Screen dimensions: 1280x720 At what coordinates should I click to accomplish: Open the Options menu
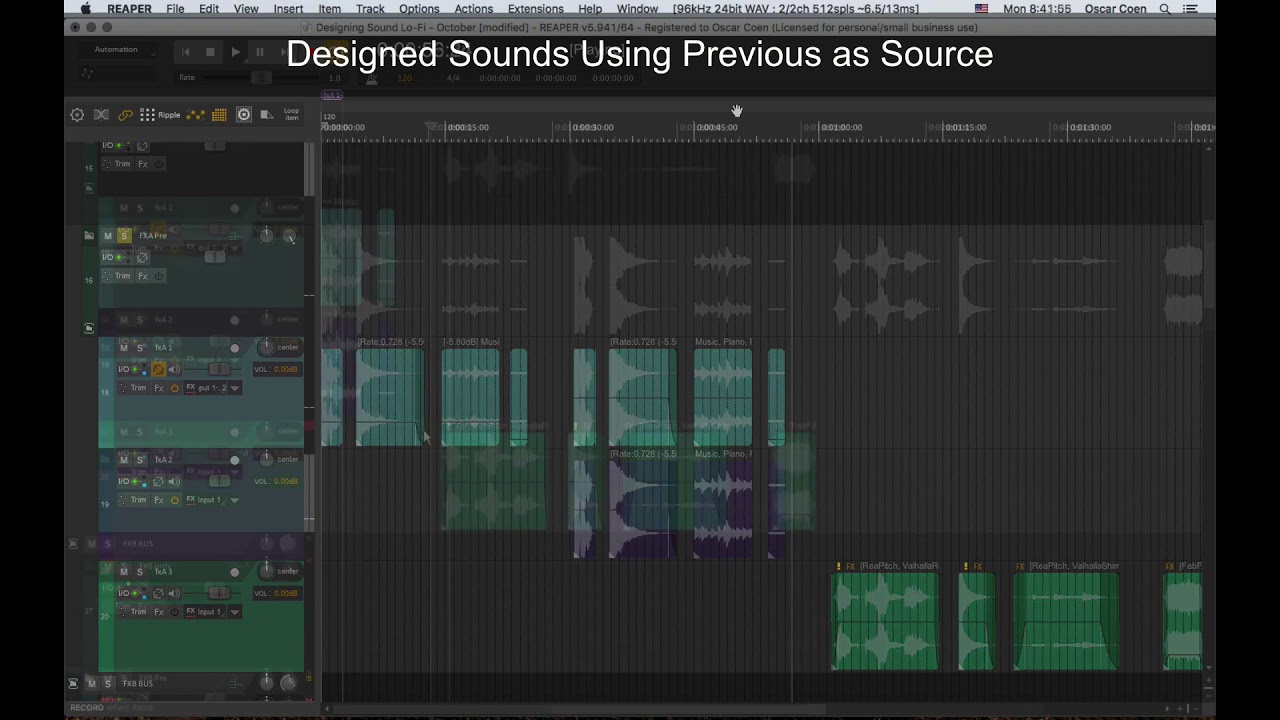[x=419, y=9]
